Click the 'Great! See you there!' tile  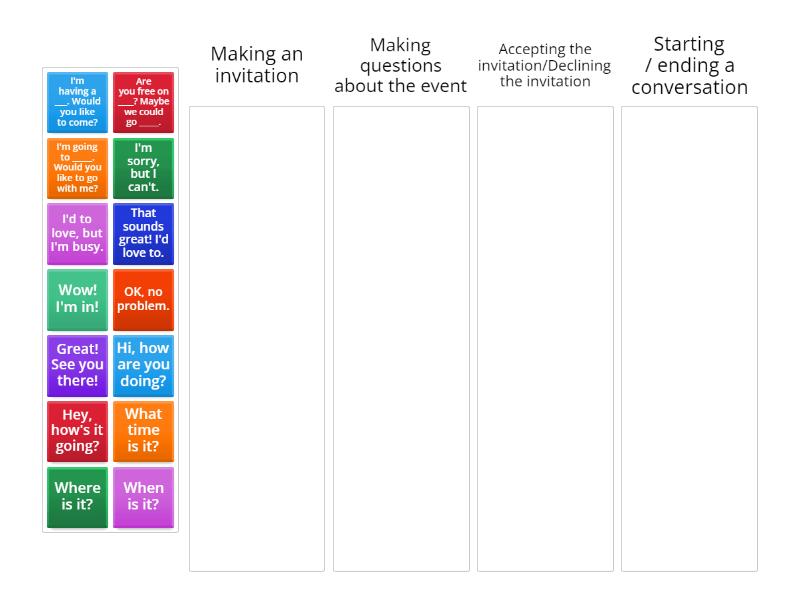click(76, 364)
